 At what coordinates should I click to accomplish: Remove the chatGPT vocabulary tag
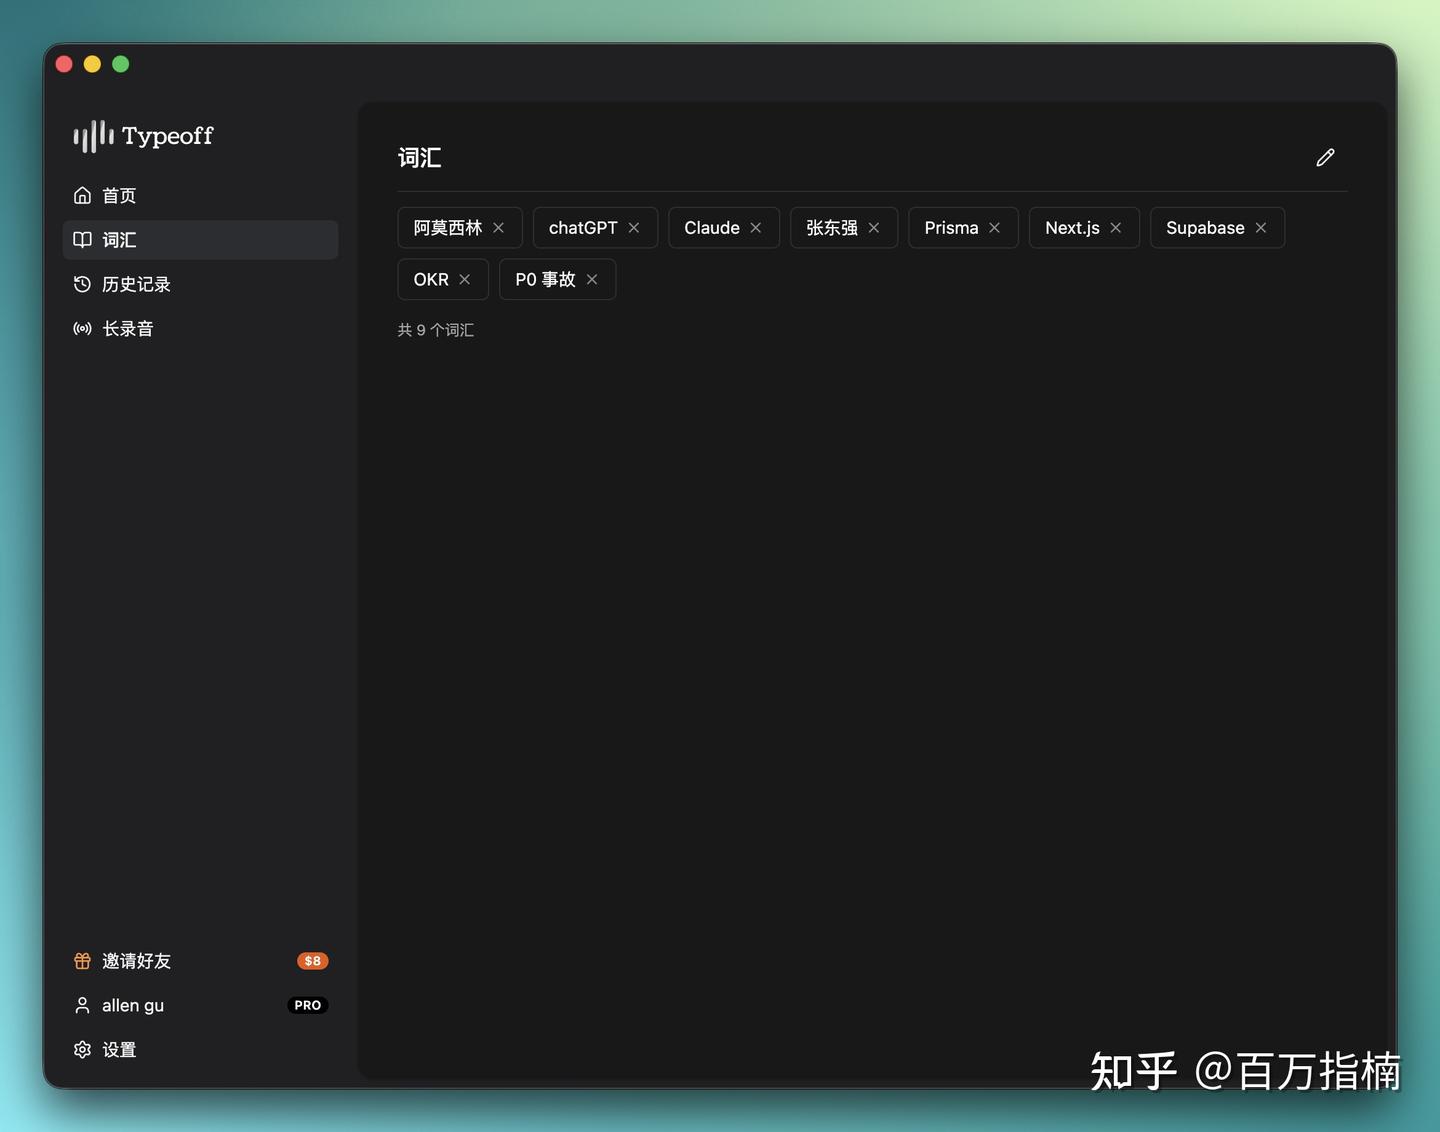[634, 228]
